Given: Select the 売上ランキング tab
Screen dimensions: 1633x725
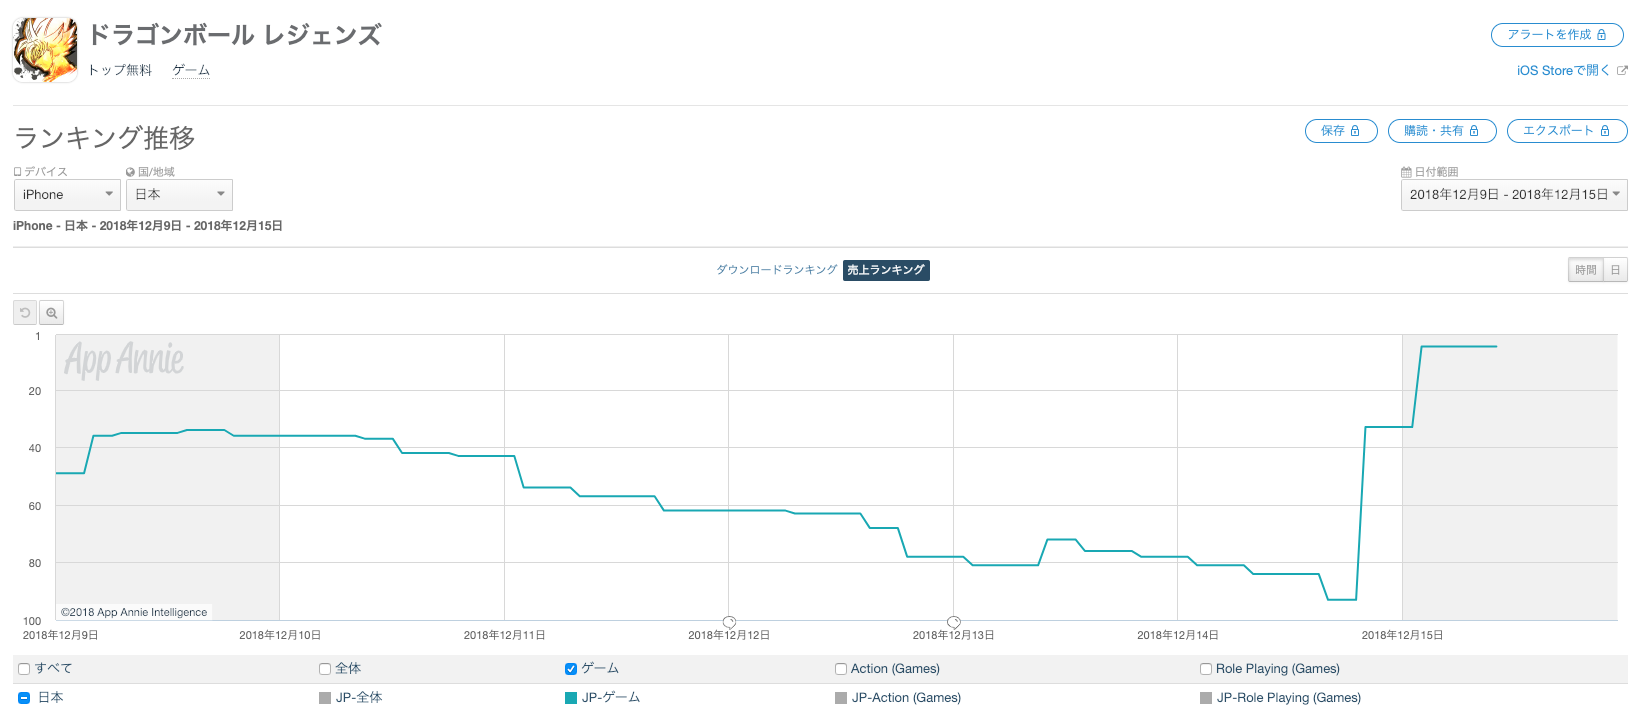Looking at the screenshot, I should coord(886,270).
